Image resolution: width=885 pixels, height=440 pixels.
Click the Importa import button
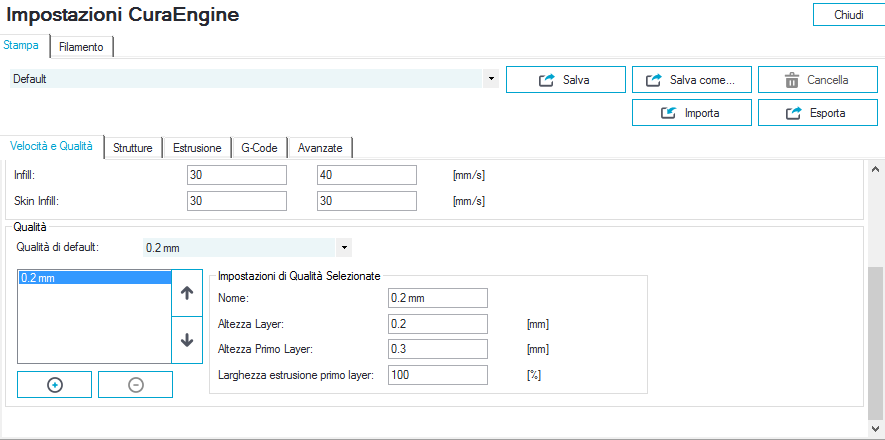point(691,113)
